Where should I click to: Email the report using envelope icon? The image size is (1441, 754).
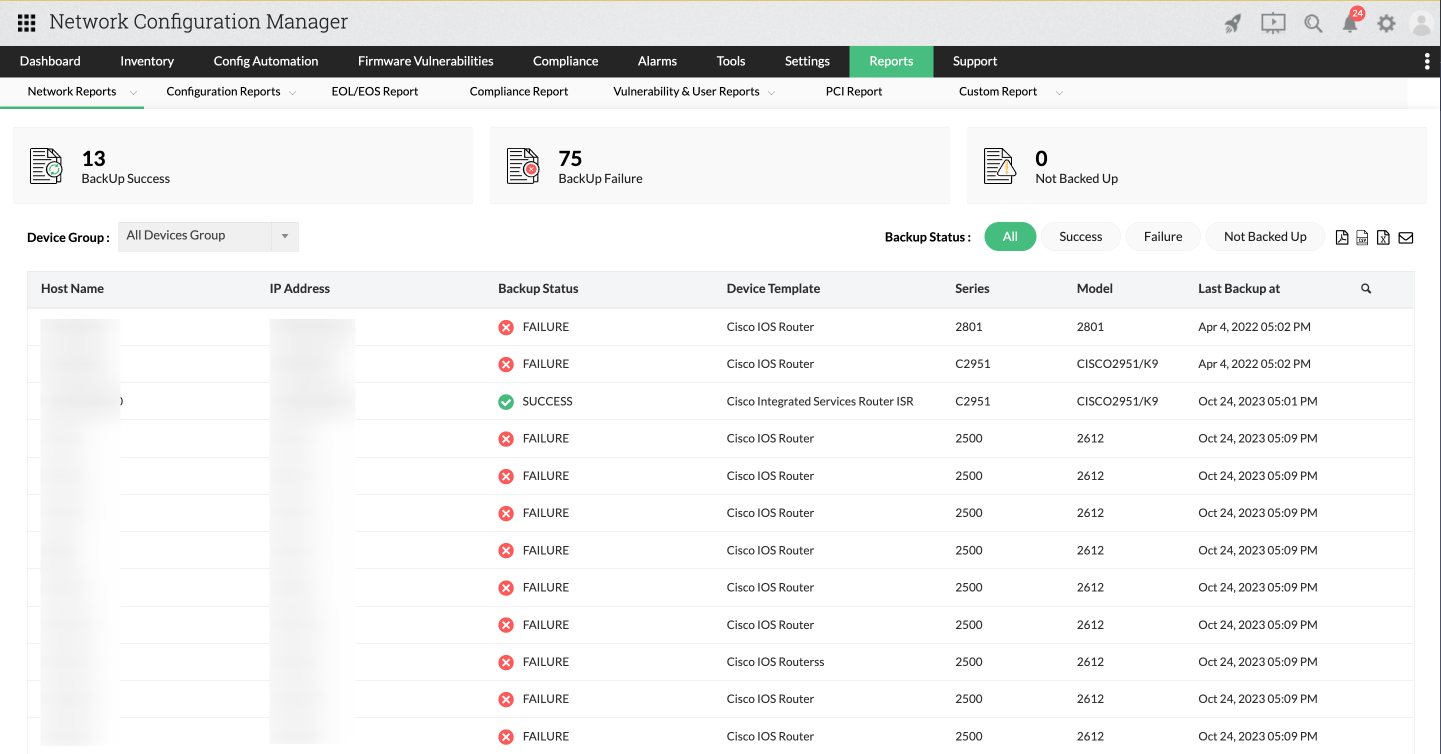[x=1406, y=237]
